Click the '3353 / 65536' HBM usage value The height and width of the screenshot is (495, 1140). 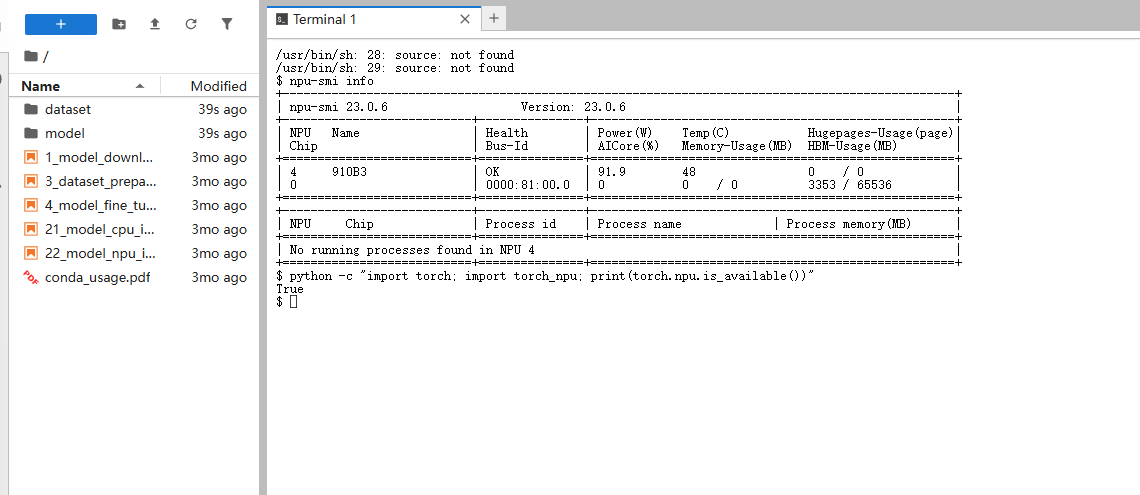[x=850, y=185]
